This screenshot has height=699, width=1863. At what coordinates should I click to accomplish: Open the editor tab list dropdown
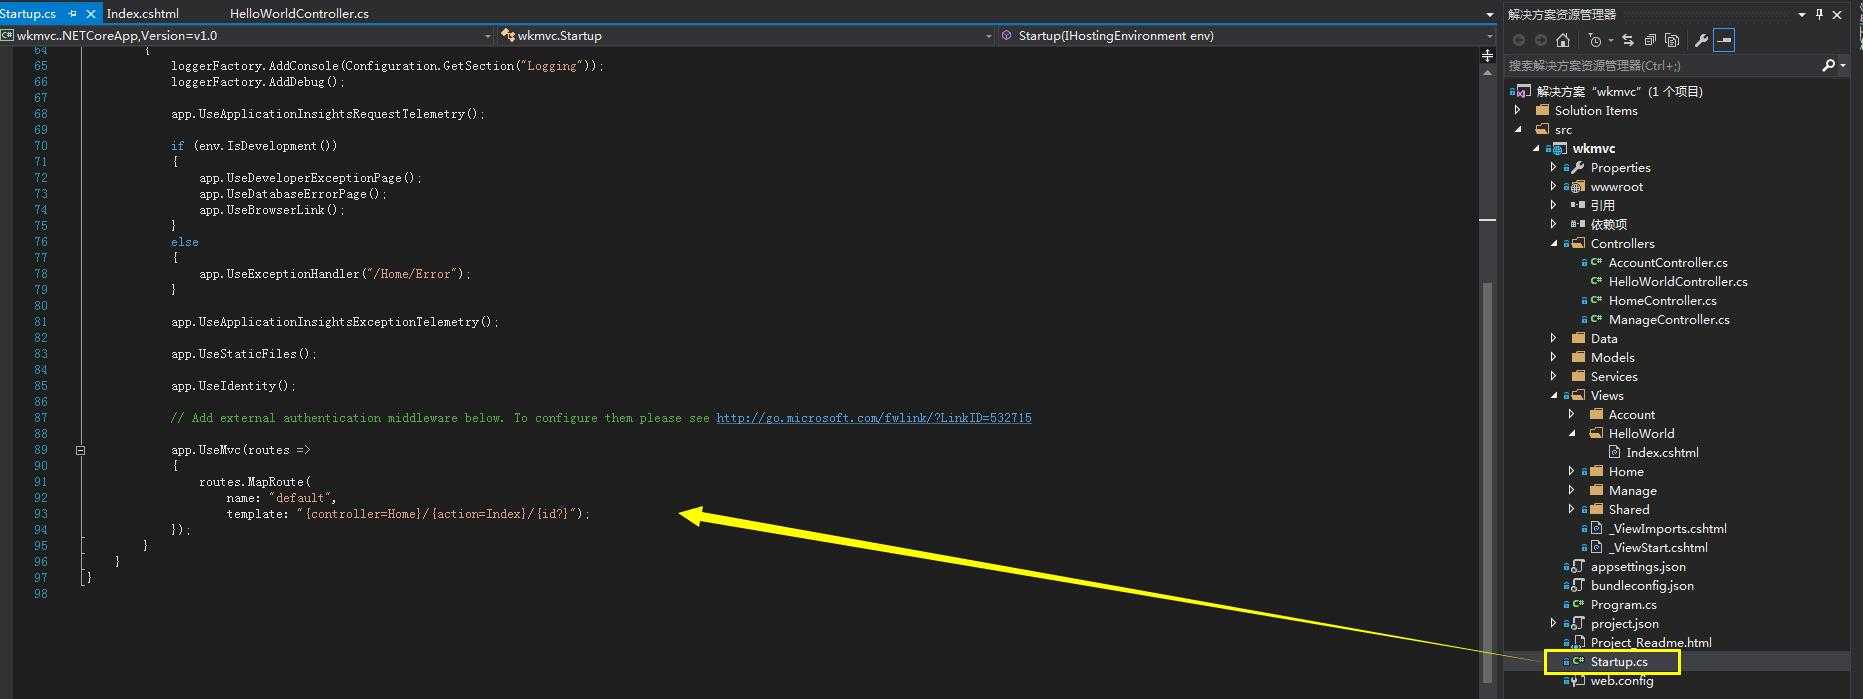pos(1489,14)
